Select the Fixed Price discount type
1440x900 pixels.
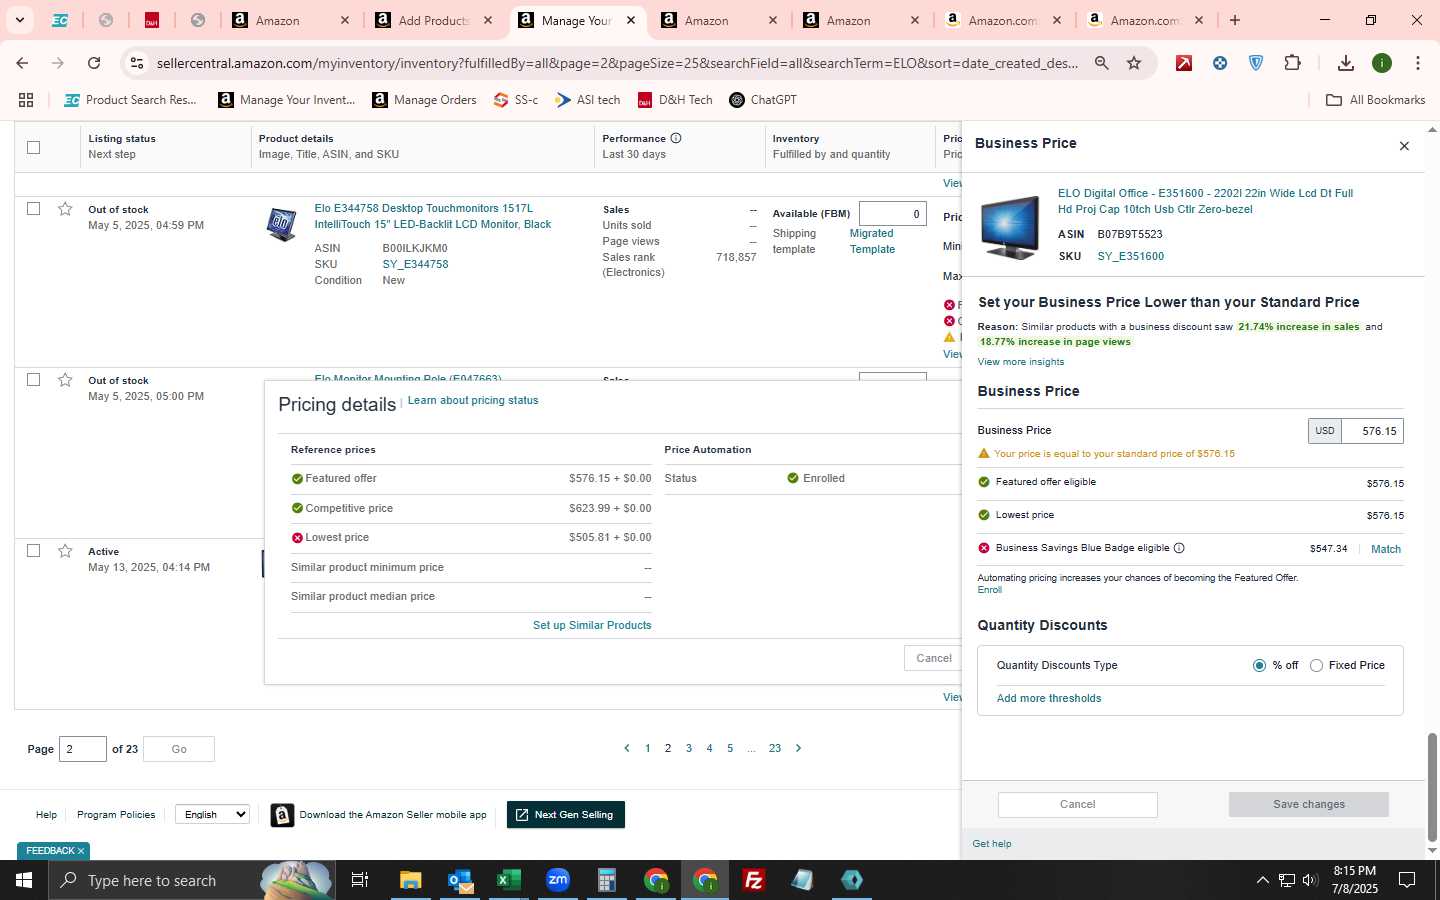coord(1316,665)
